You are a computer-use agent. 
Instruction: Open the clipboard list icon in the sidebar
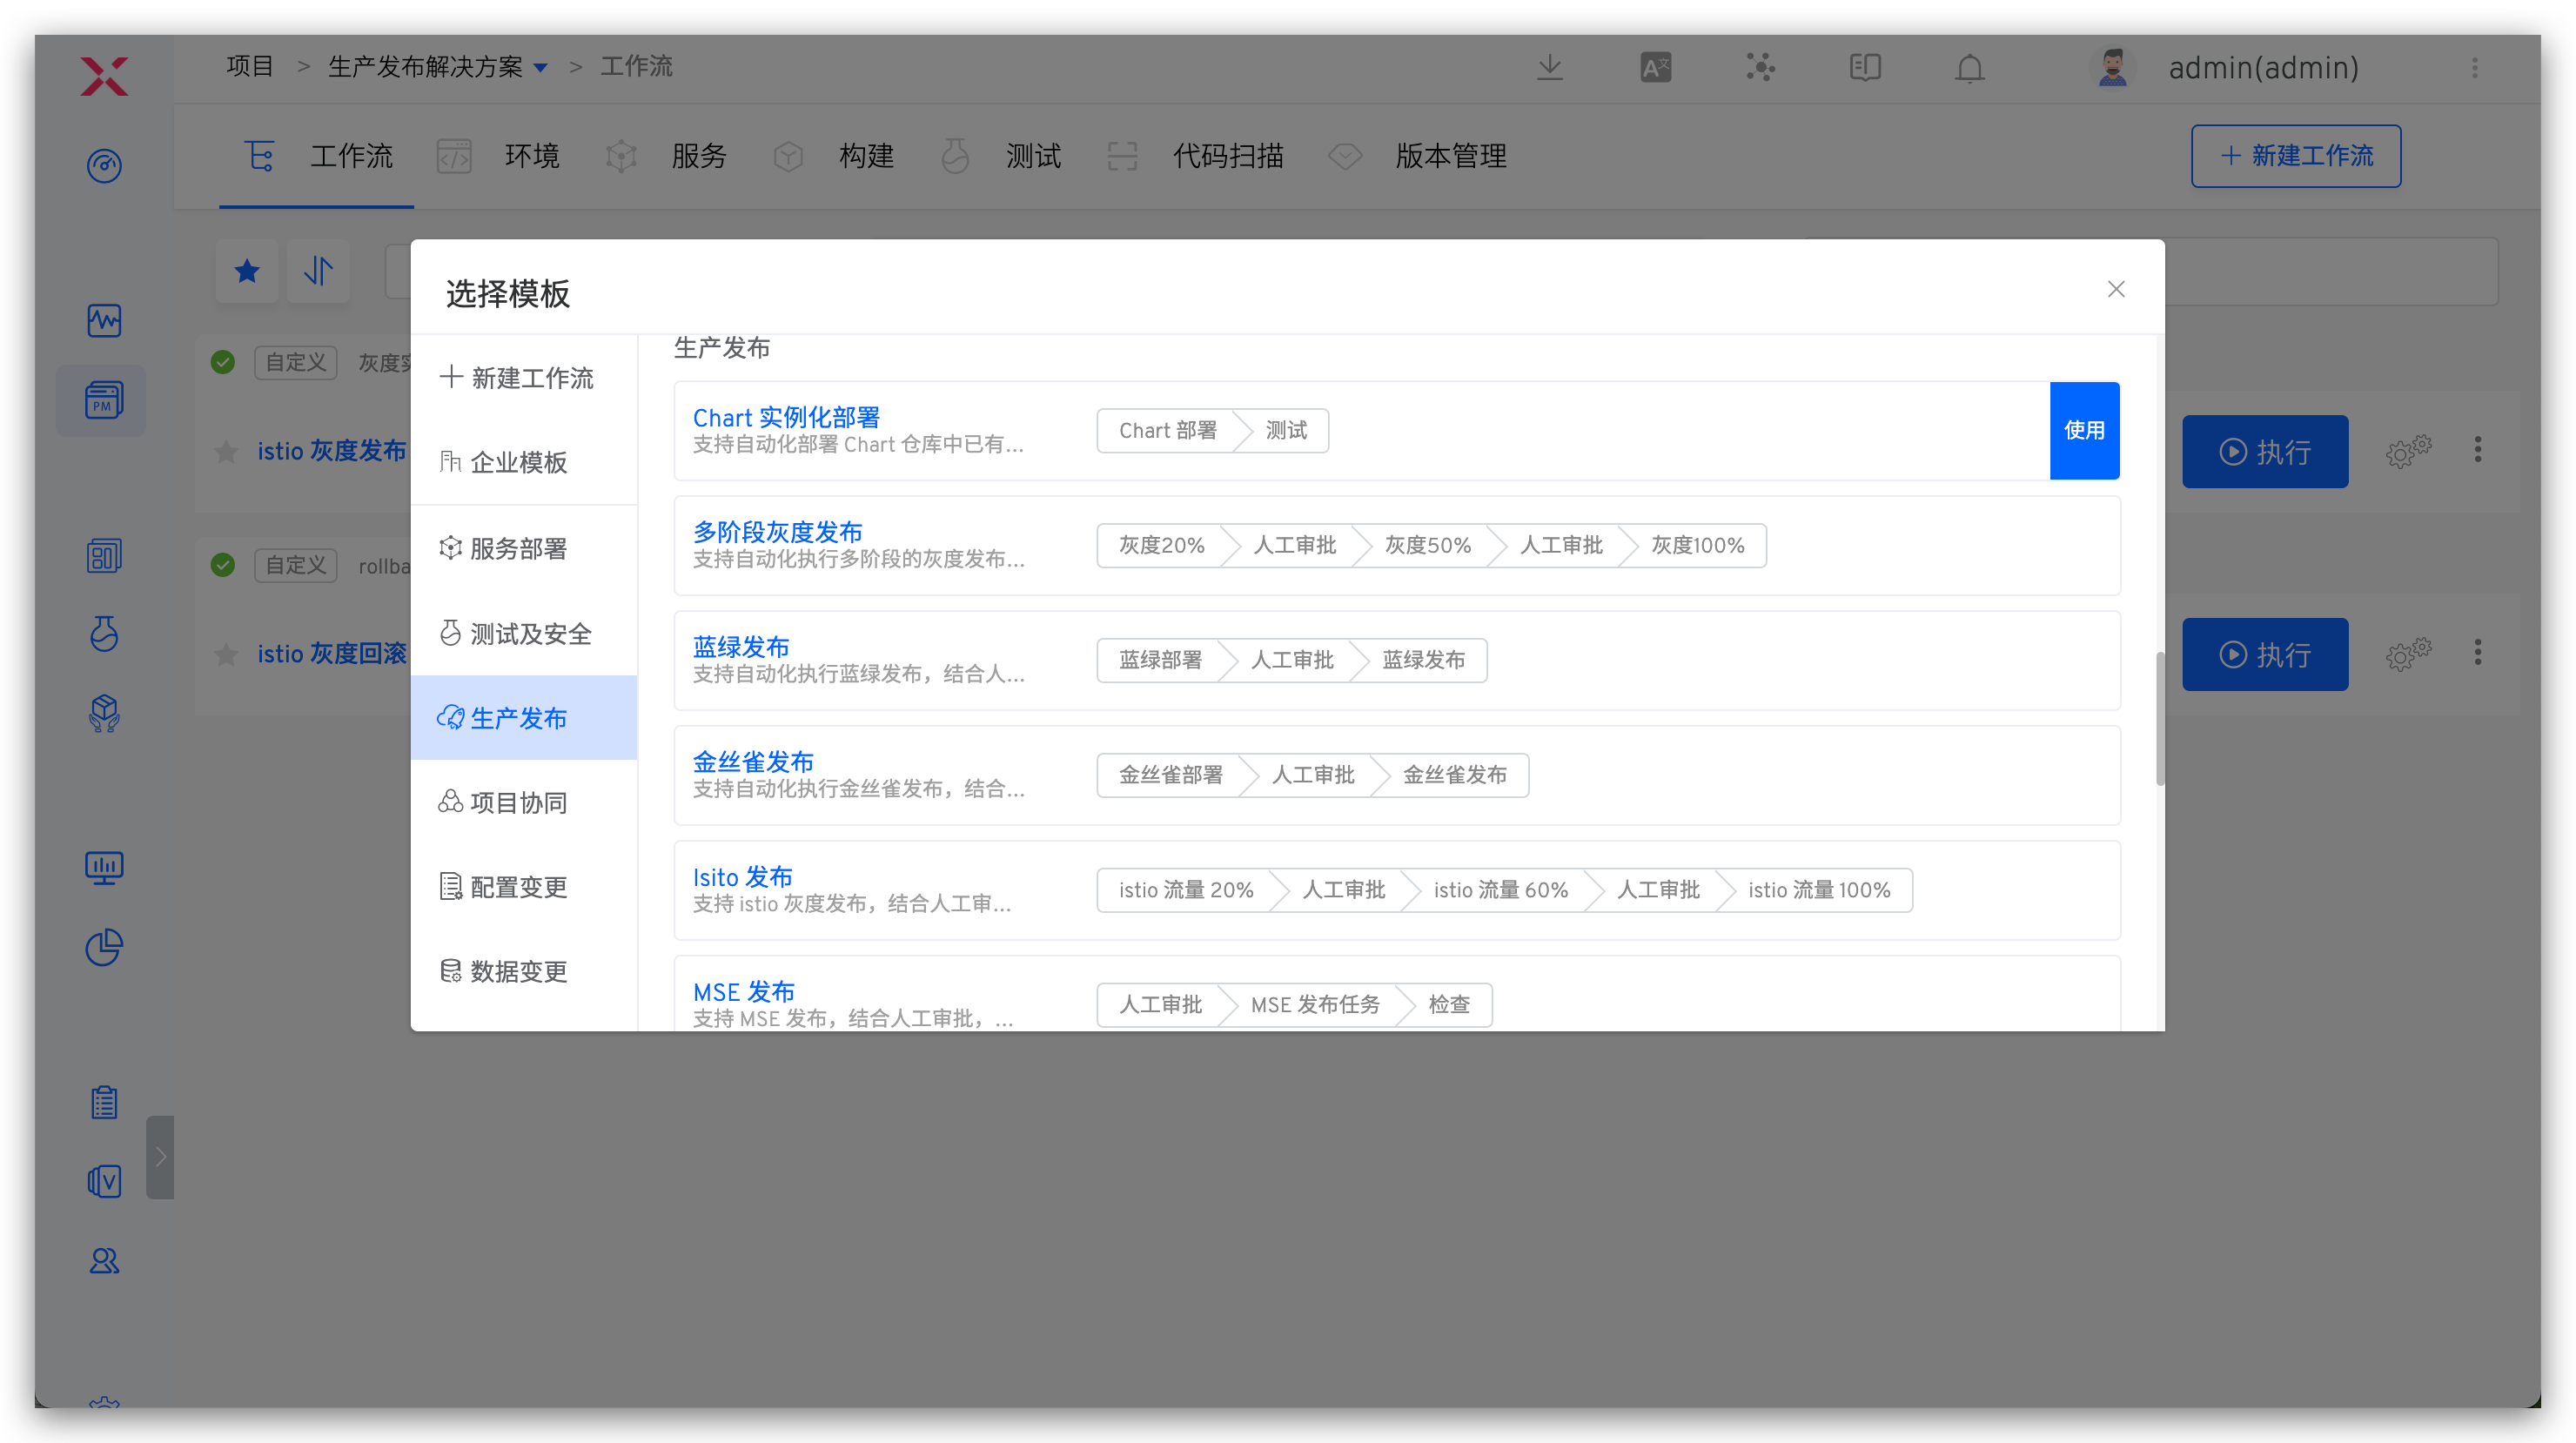point(104,1102)
